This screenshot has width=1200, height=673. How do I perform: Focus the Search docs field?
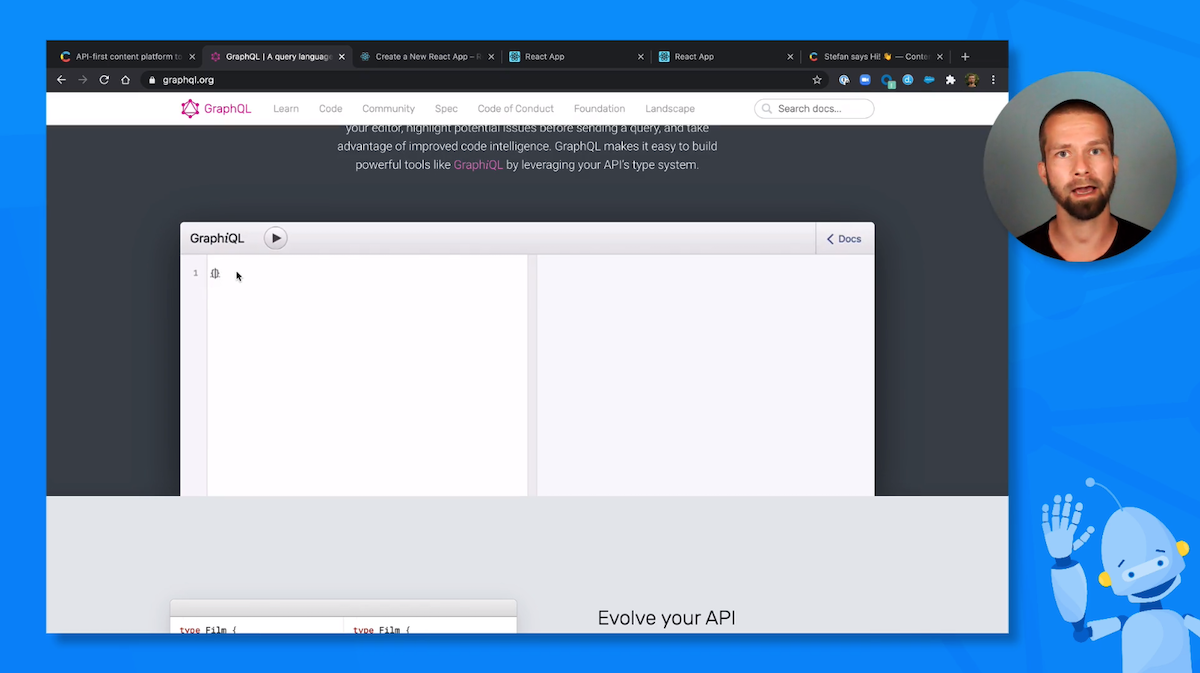(x=814, y=109)
